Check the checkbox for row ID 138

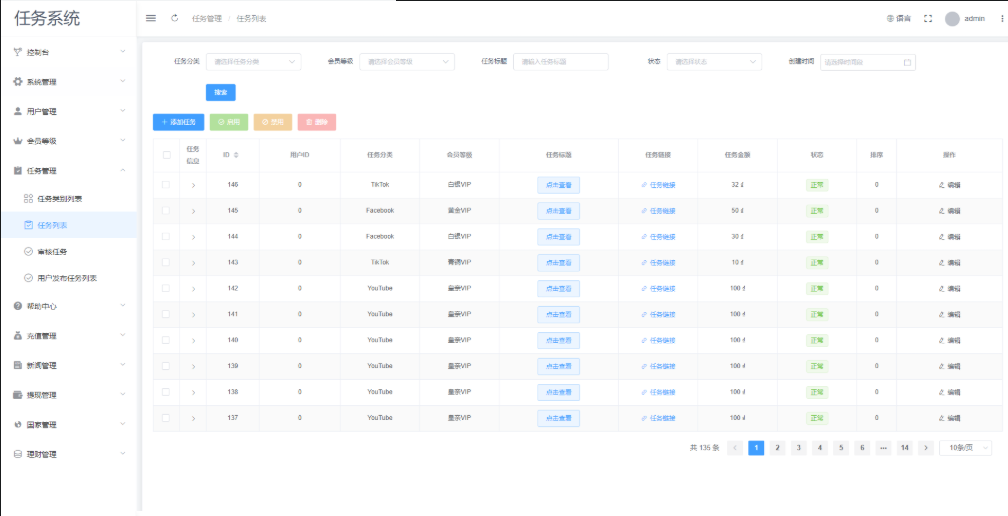click(166, 391)
